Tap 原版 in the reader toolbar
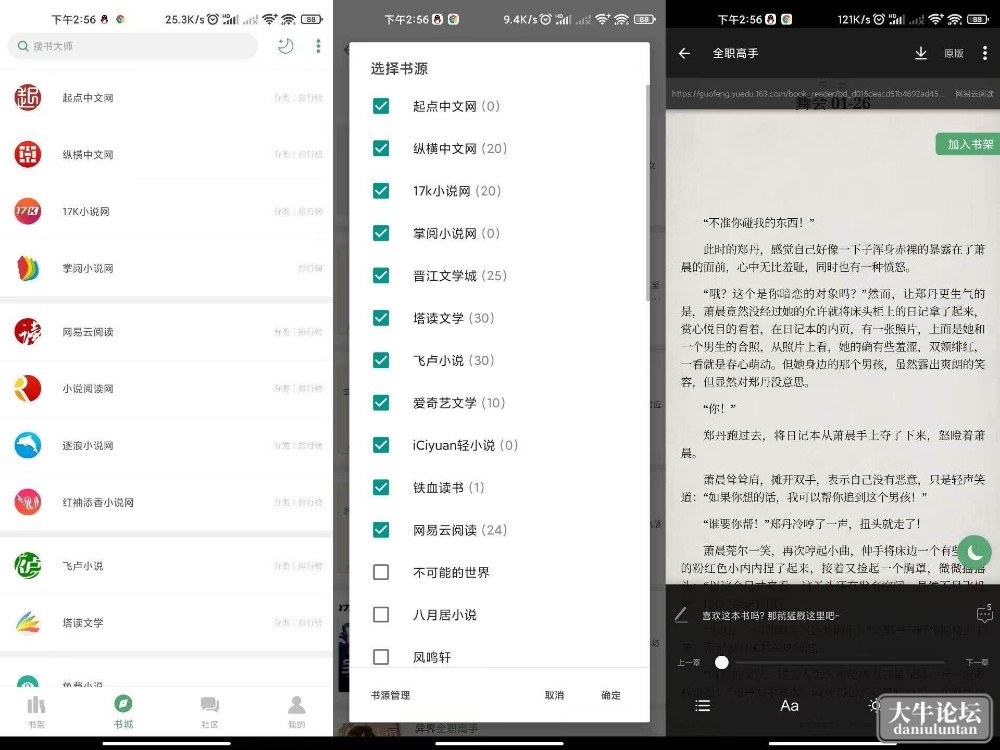 (953, 54)
